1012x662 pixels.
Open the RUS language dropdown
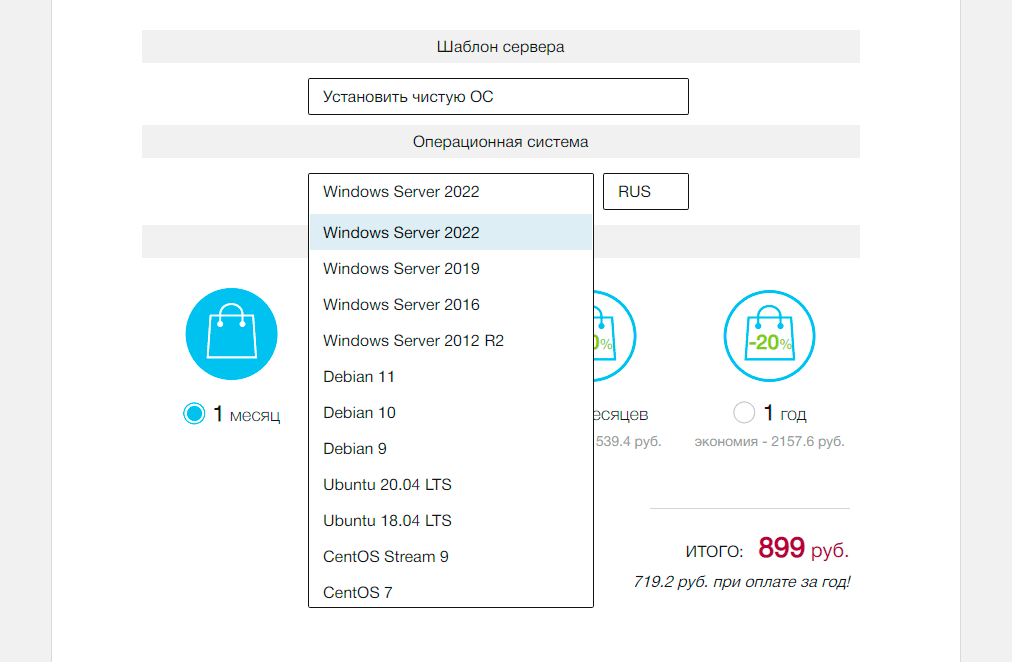pyautogui.click(x=645, y=192)
